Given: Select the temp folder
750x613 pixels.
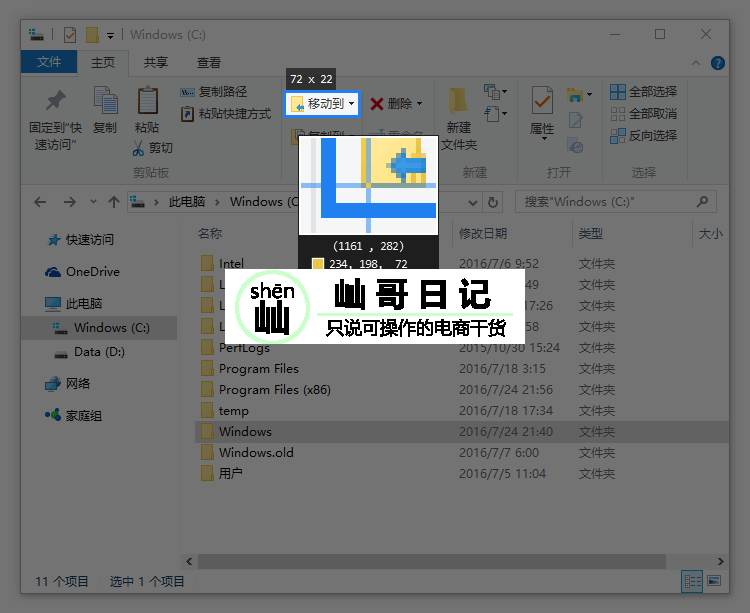Looking at the screenshot, I should click(225, 411).
